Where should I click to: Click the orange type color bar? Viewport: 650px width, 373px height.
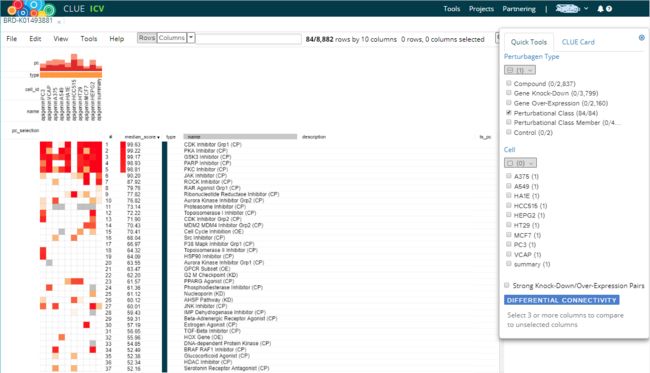71,75
